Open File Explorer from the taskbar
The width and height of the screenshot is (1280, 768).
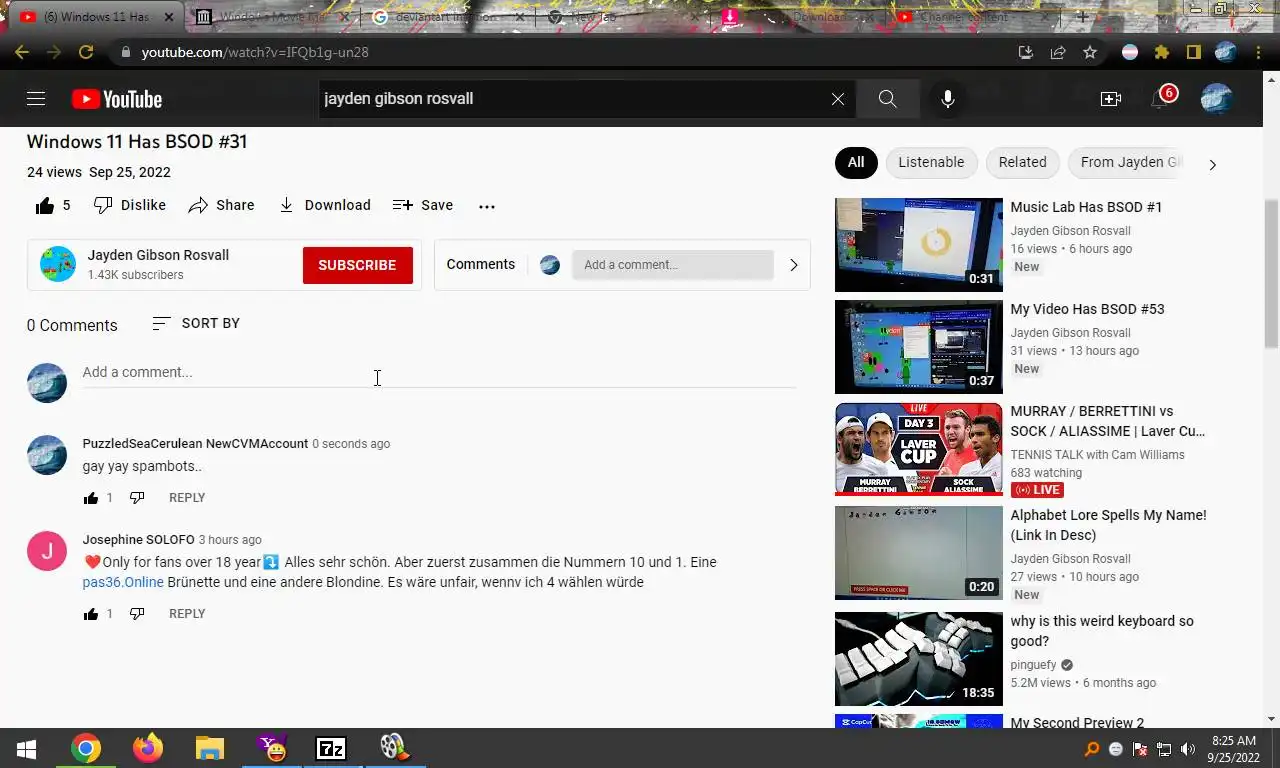(209, 748)
